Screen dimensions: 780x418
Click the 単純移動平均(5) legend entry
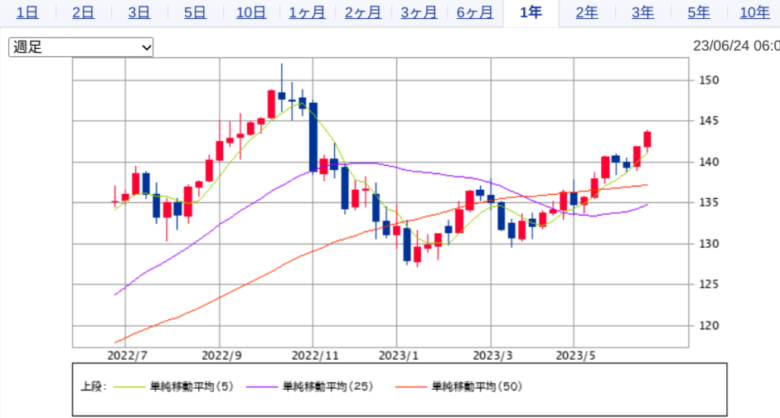click(x=192, y=387)
